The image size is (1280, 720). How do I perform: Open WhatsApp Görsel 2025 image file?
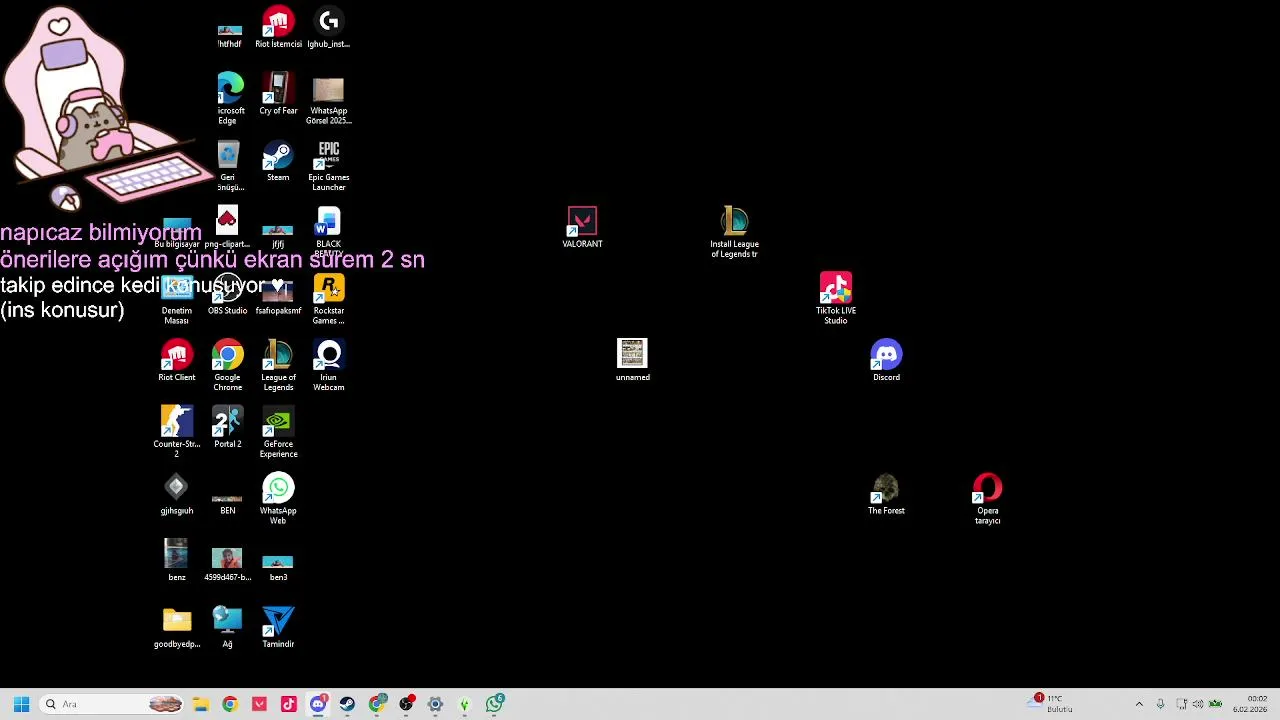[x=329, y=100]
